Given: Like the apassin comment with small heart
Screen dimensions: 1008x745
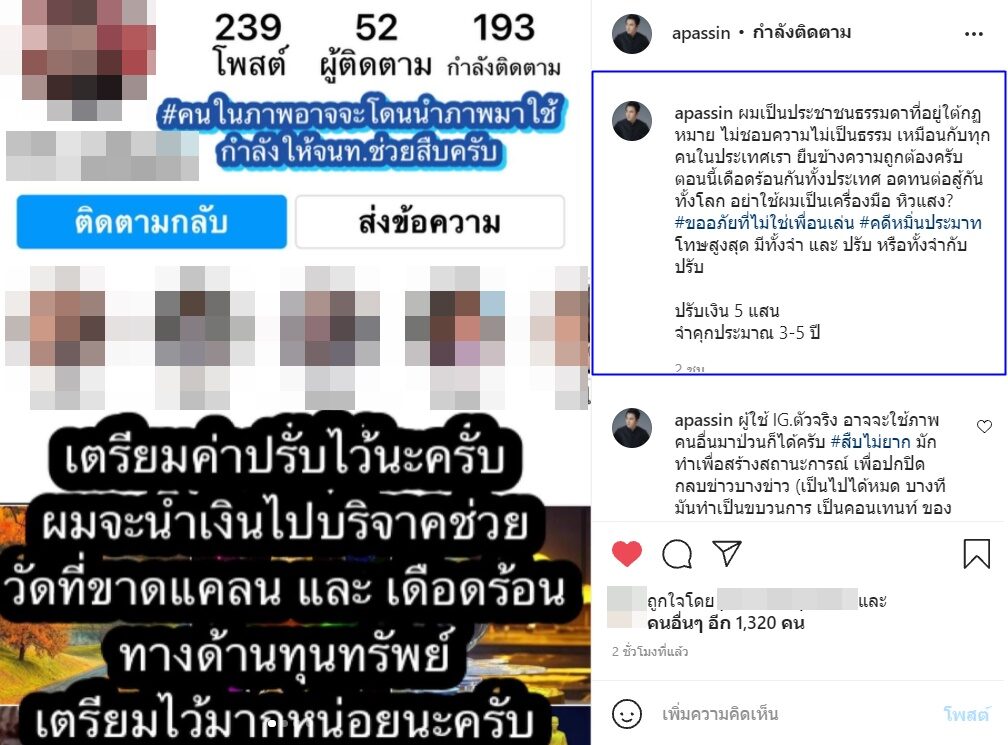Looking at the screenshot, I should [x=984, y=426].
